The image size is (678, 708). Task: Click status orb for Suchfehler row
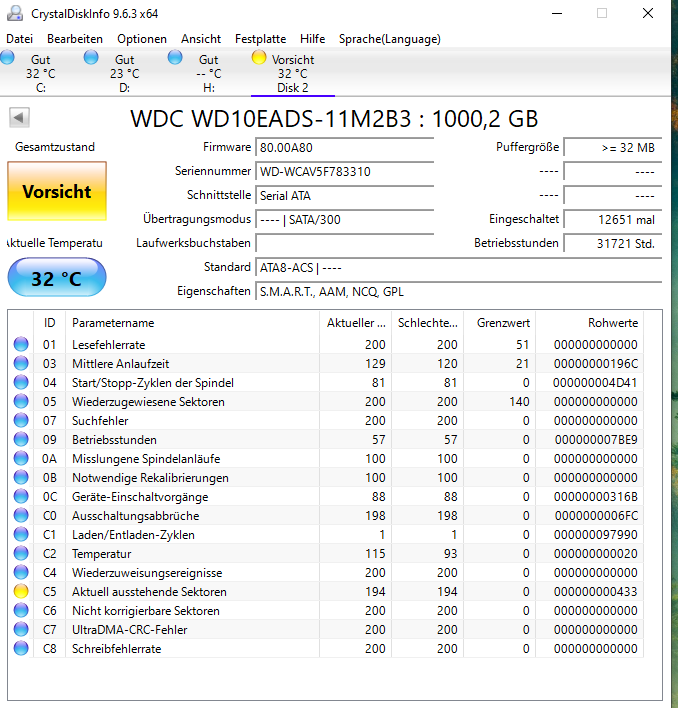click(21, 420)
